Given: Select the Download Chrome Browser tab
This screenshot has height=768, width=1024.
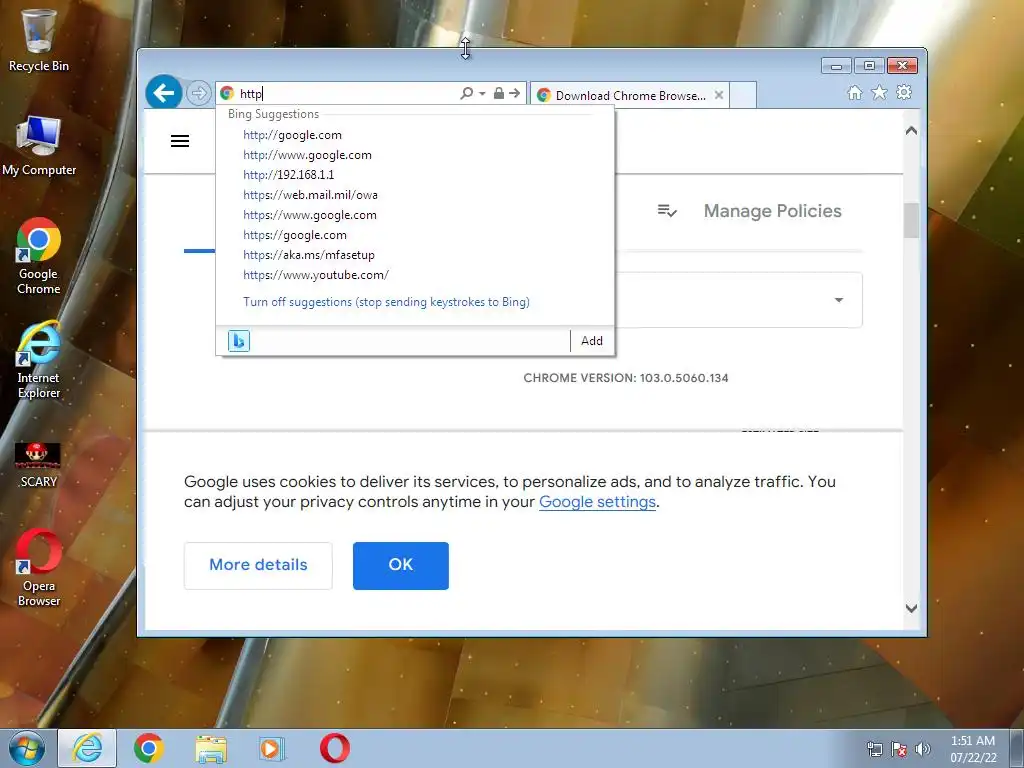Looking at the screenshot, I should click(629, 95).
